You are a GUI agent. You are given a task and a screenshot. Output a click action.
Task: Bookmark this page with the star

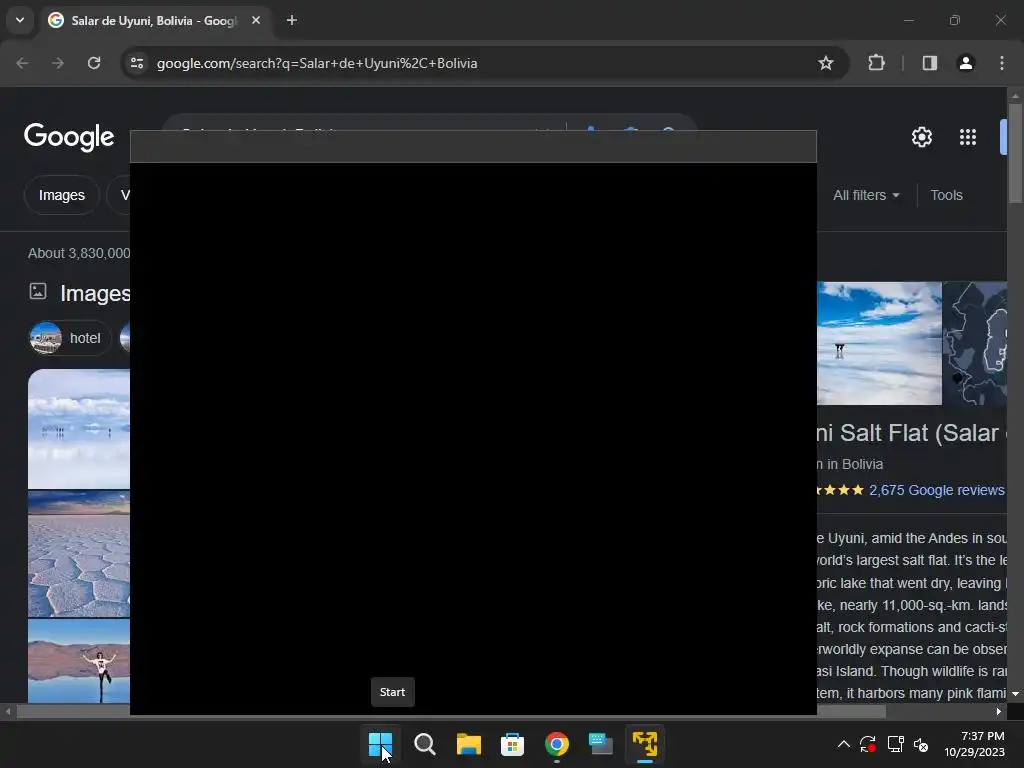(x=825, y=63)
